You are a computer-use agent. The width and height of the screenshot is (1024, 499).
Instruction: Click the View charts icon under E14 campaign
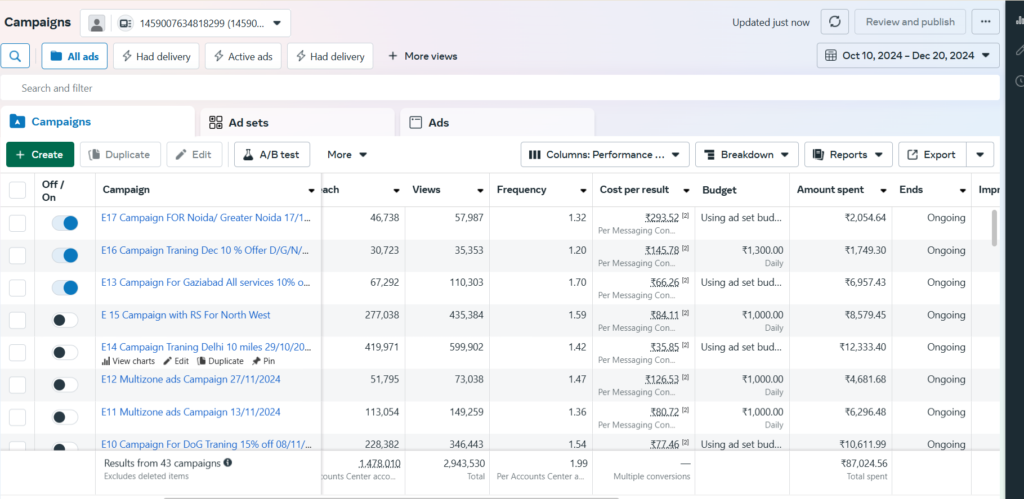pyautogui.click(x=107, y=361)
